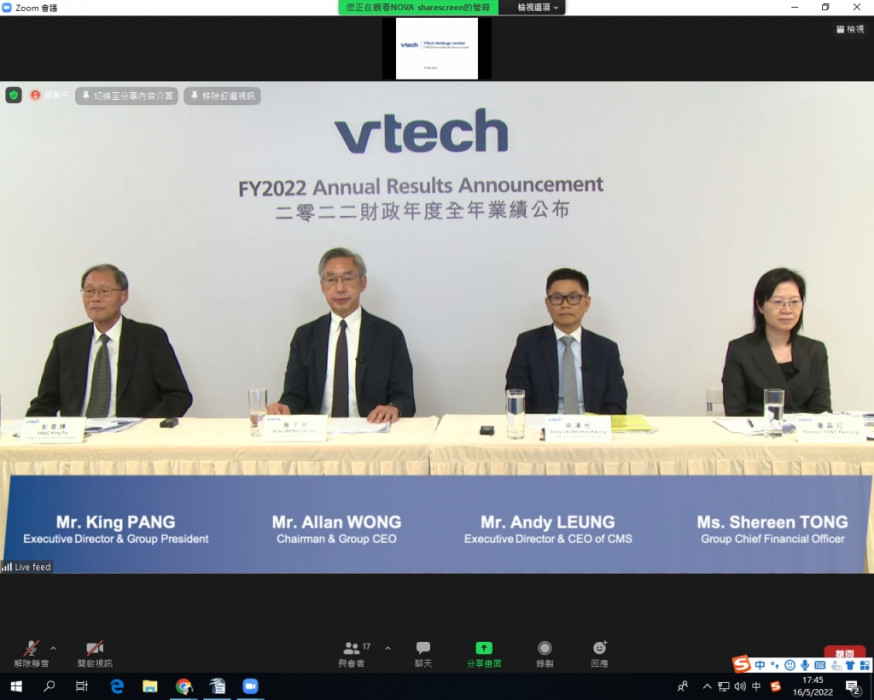Open the clock showing 17:45
Image resolution: width=874 pixels, height=700 pixels.
(813, 686)
